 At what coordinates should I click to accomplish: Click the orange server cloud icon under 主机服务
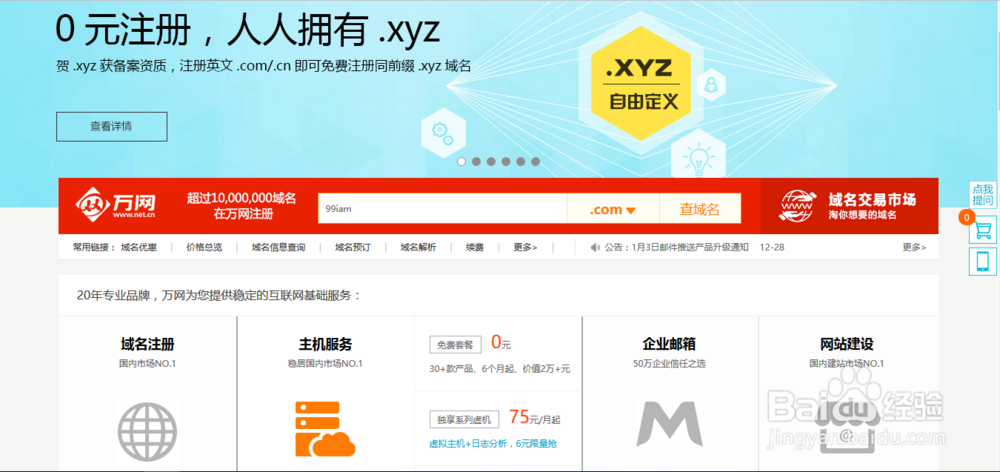[x=325, y=429]
